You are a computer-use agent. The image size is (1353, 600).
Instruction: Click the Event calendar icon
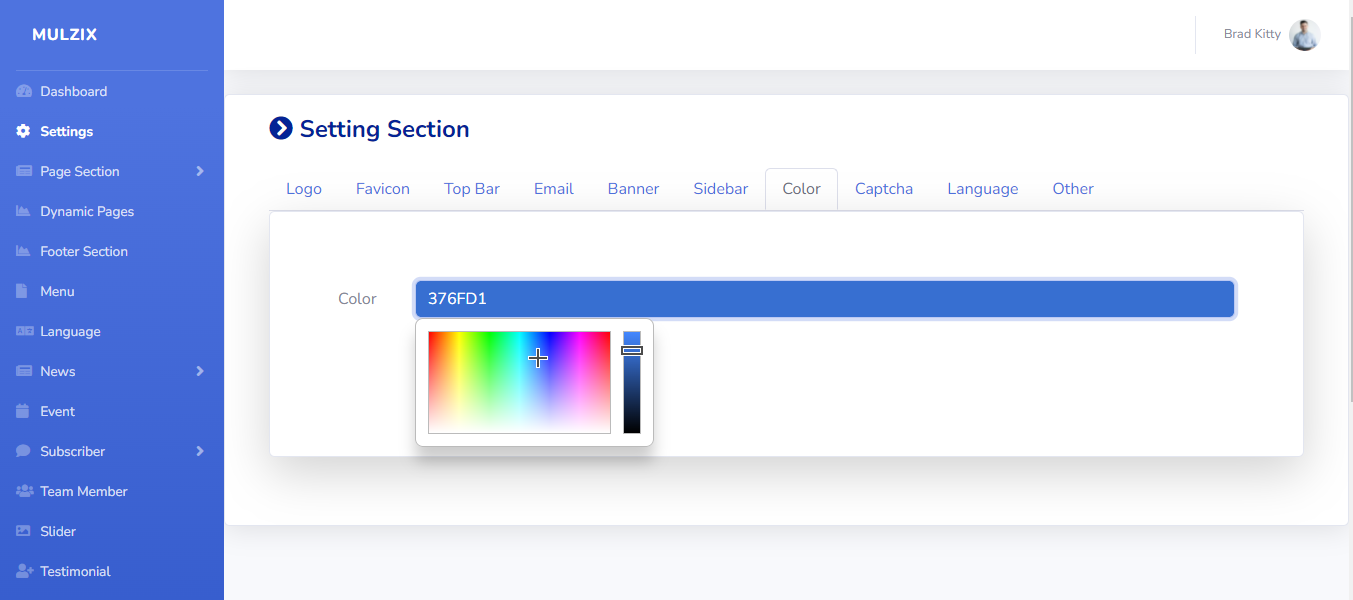click(x=23, y=412)
